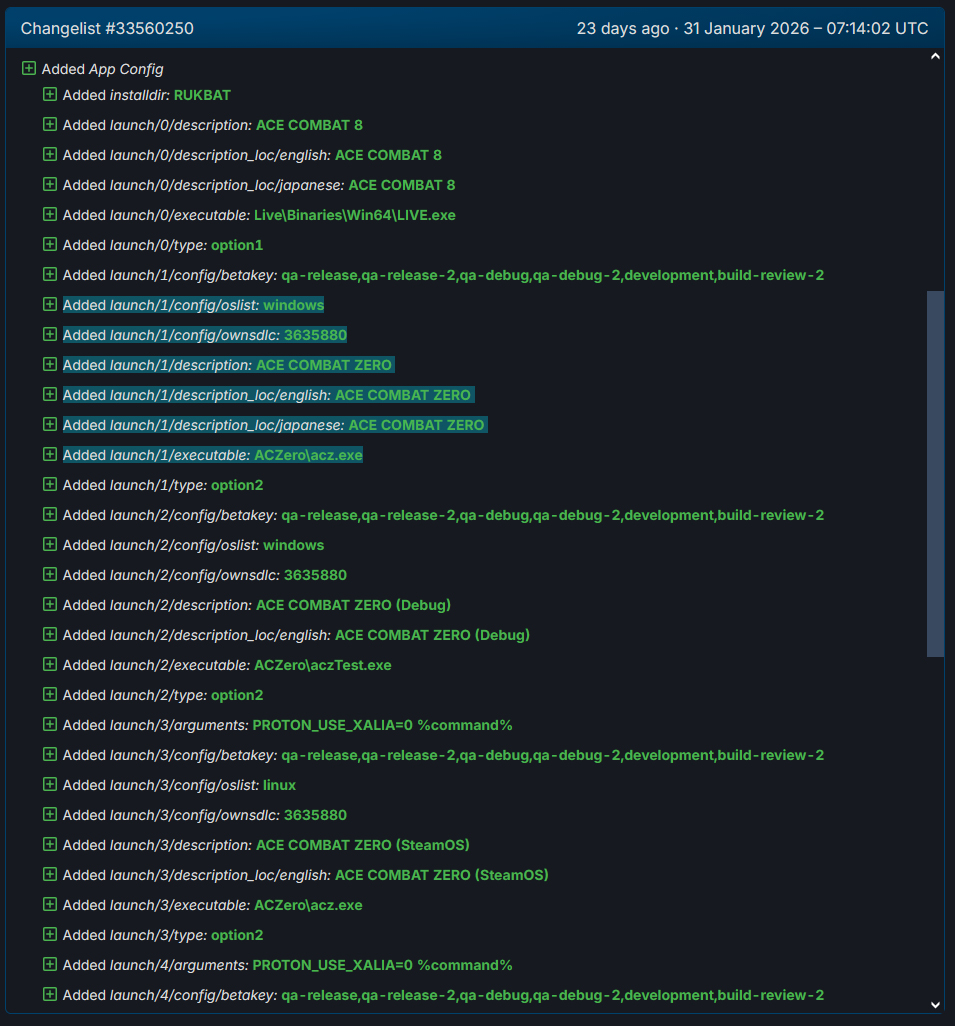The height and width of the screenshot is (1026, 955).
Task: Click plus icon beside launch/0/description_loc/japanese row
Action: [x=50, y=185]
